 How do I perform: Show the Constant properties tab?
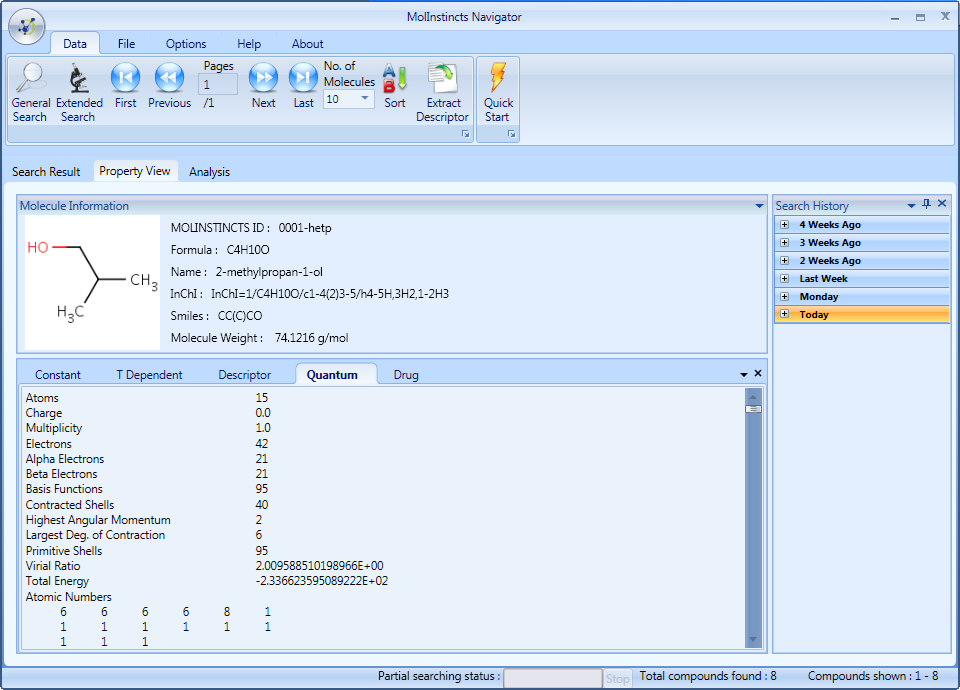(x=58, y=375)
